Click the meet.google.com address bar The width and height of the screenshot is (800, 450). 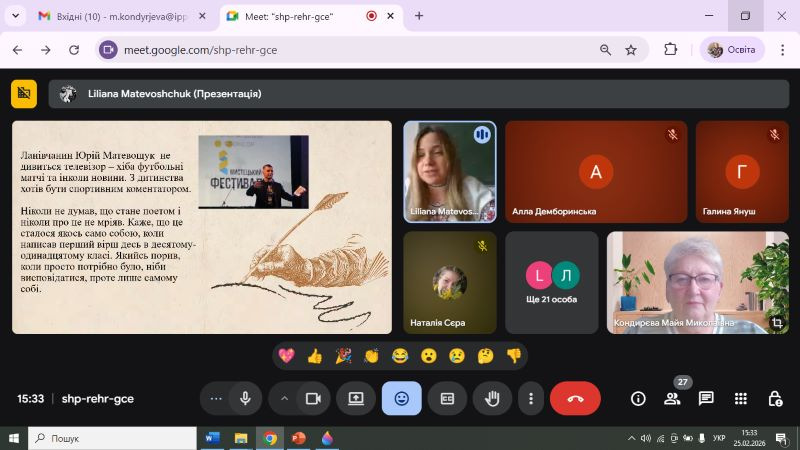350,50
